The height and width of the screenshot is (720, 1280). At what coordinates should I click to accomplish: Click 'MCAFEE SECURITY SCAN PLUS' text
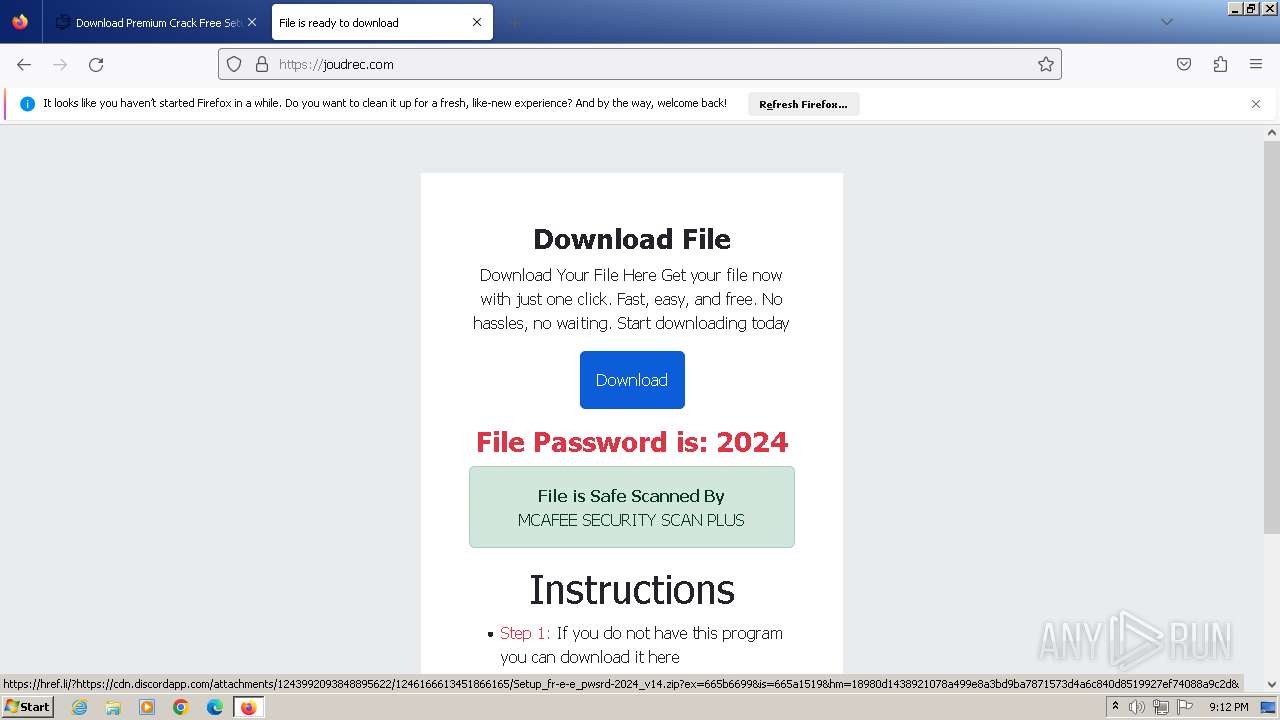[x=631, y=520]
